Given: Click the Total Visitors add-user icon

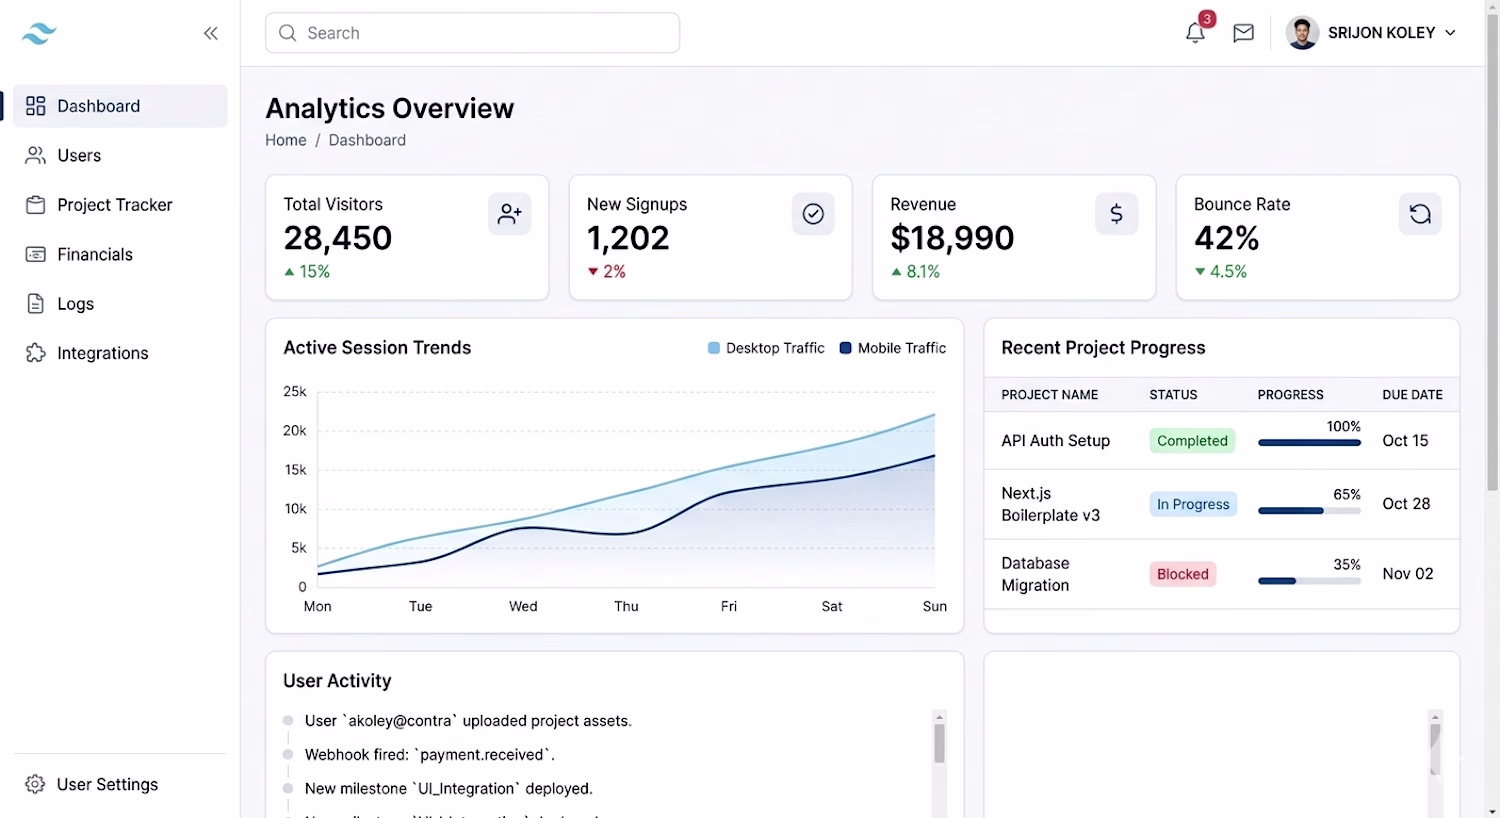Looking at the screenshot, I should pyautogui.click(x=509, y=214).
